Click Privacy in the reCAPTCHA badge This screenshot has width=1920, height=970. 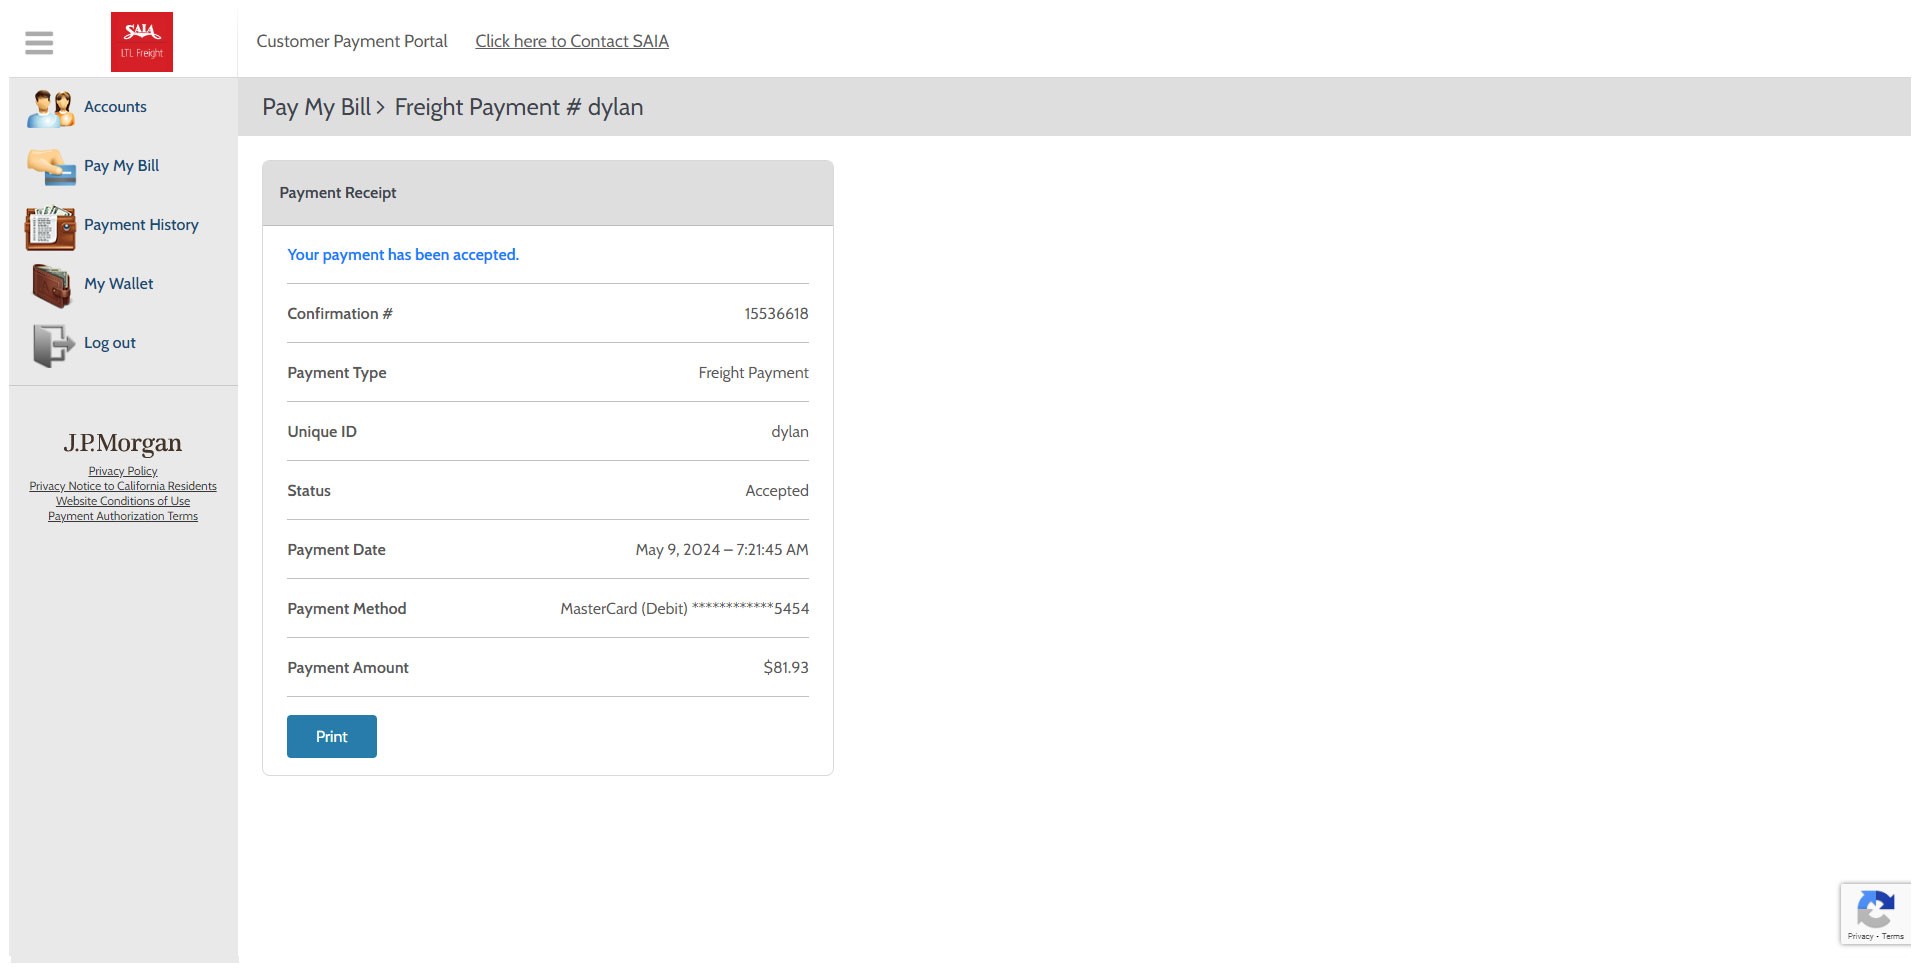1860,937
